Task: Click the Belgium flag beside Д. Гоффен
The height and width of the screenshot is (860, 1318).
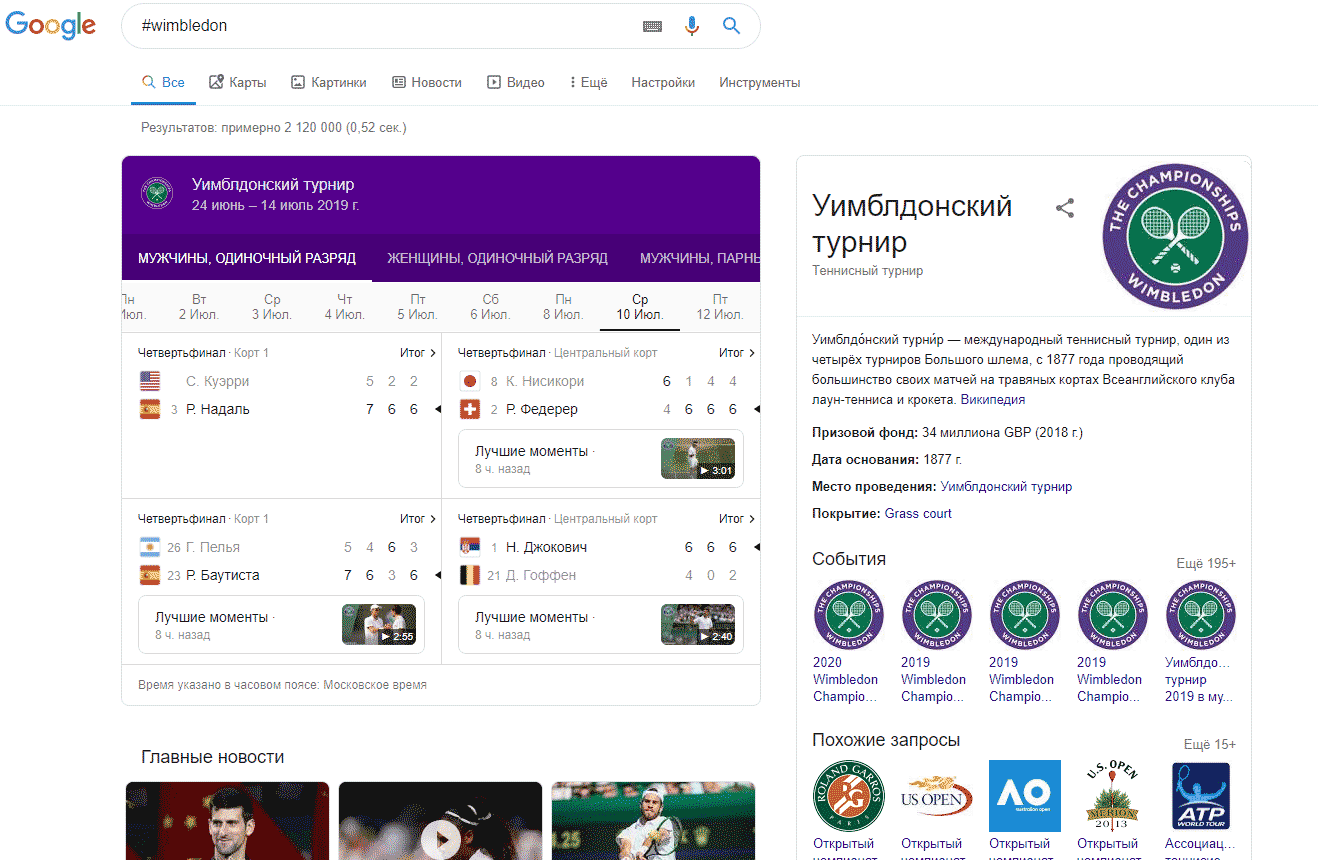Action: coord(470,575)
